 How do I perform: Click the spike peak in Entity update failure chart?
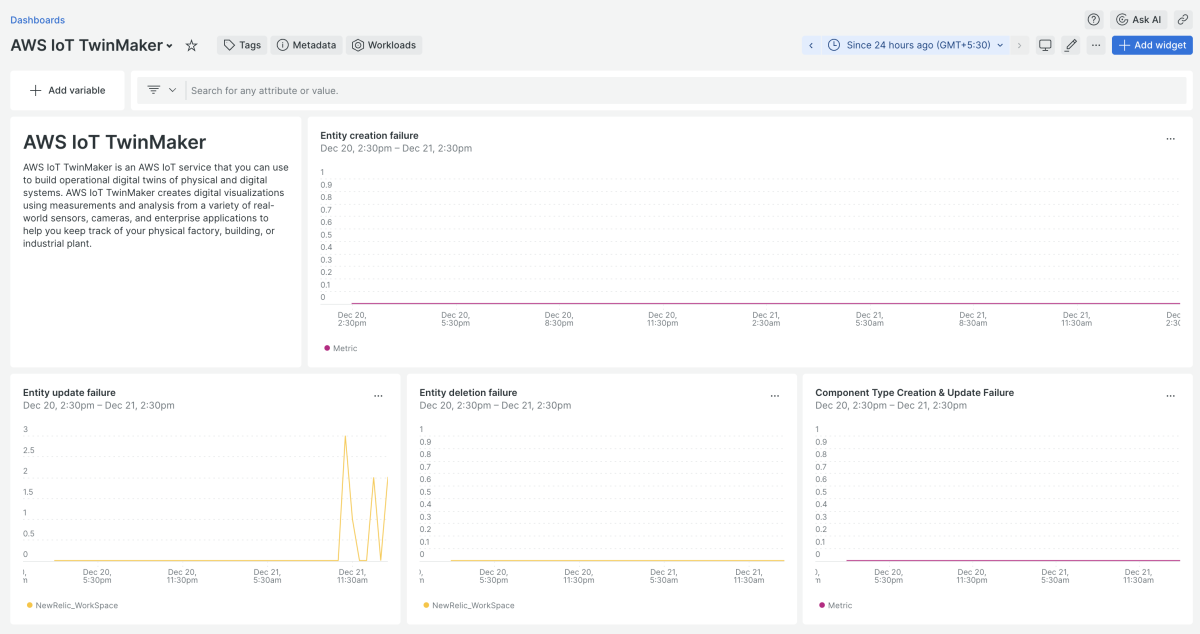pyautogui.click(x=345, y=436)
